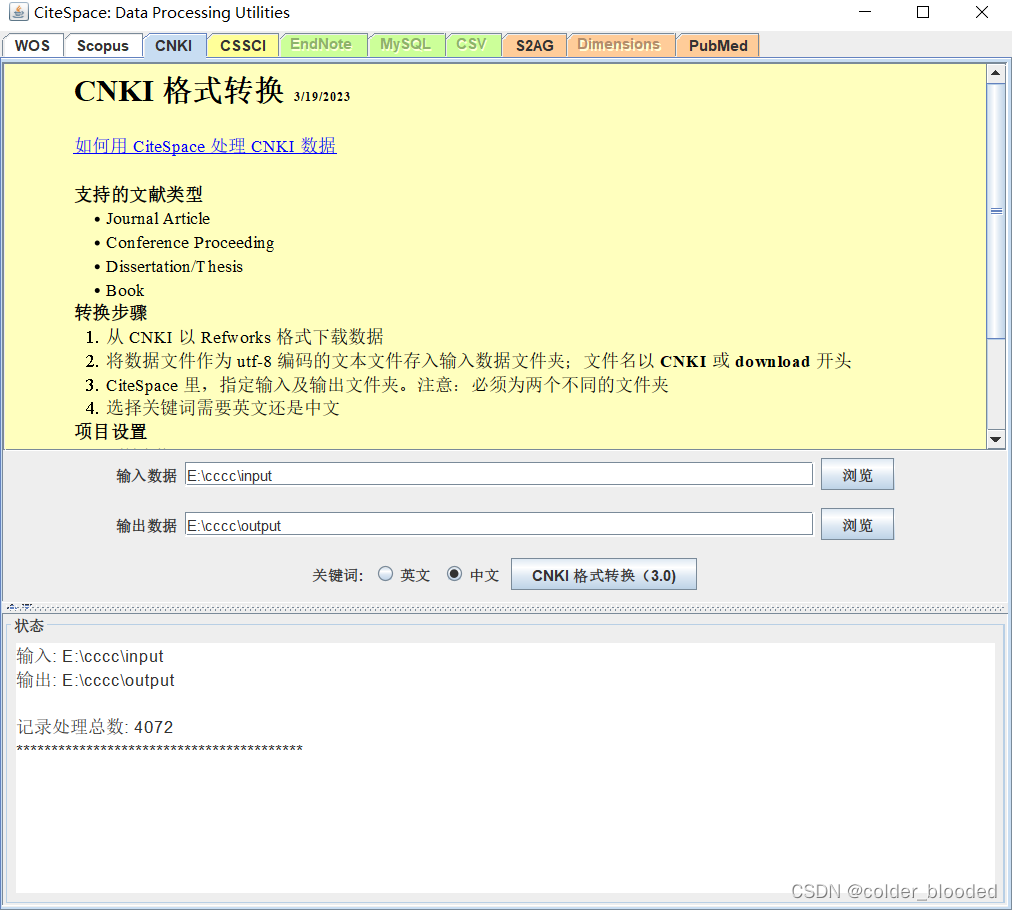Browse for the input data folder (浏览)
Screen dimensions: 1012x910
coord(857,474)
